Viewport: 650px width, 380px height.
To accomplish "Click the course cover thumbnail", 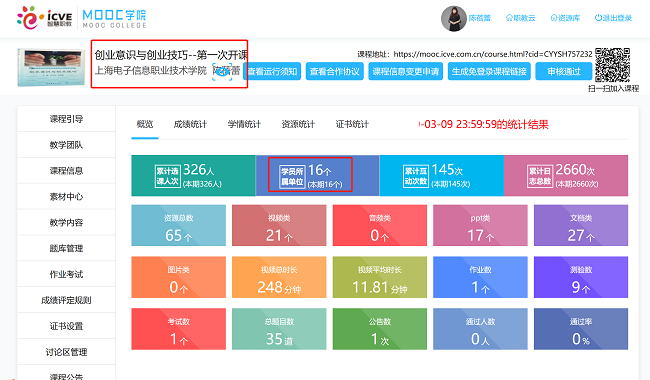I will (51, 67).
